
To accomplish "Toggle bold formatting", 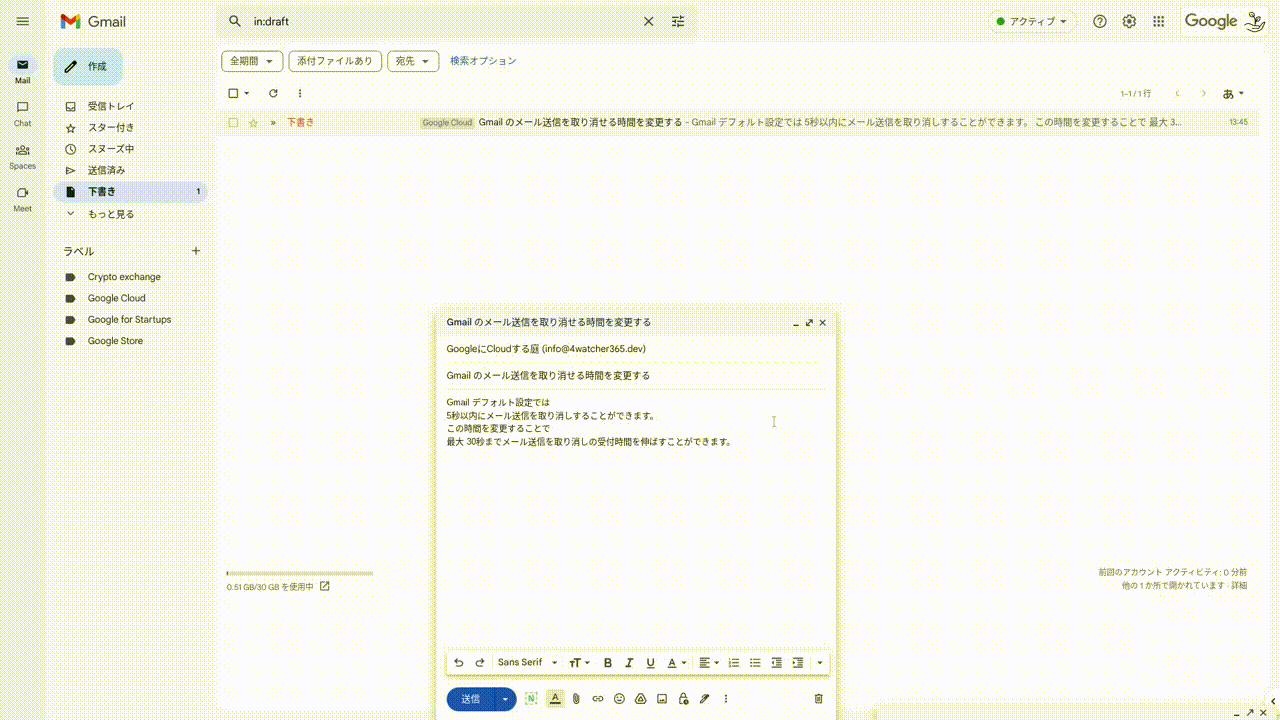I will pyautogui.click(x=607, y=662).
